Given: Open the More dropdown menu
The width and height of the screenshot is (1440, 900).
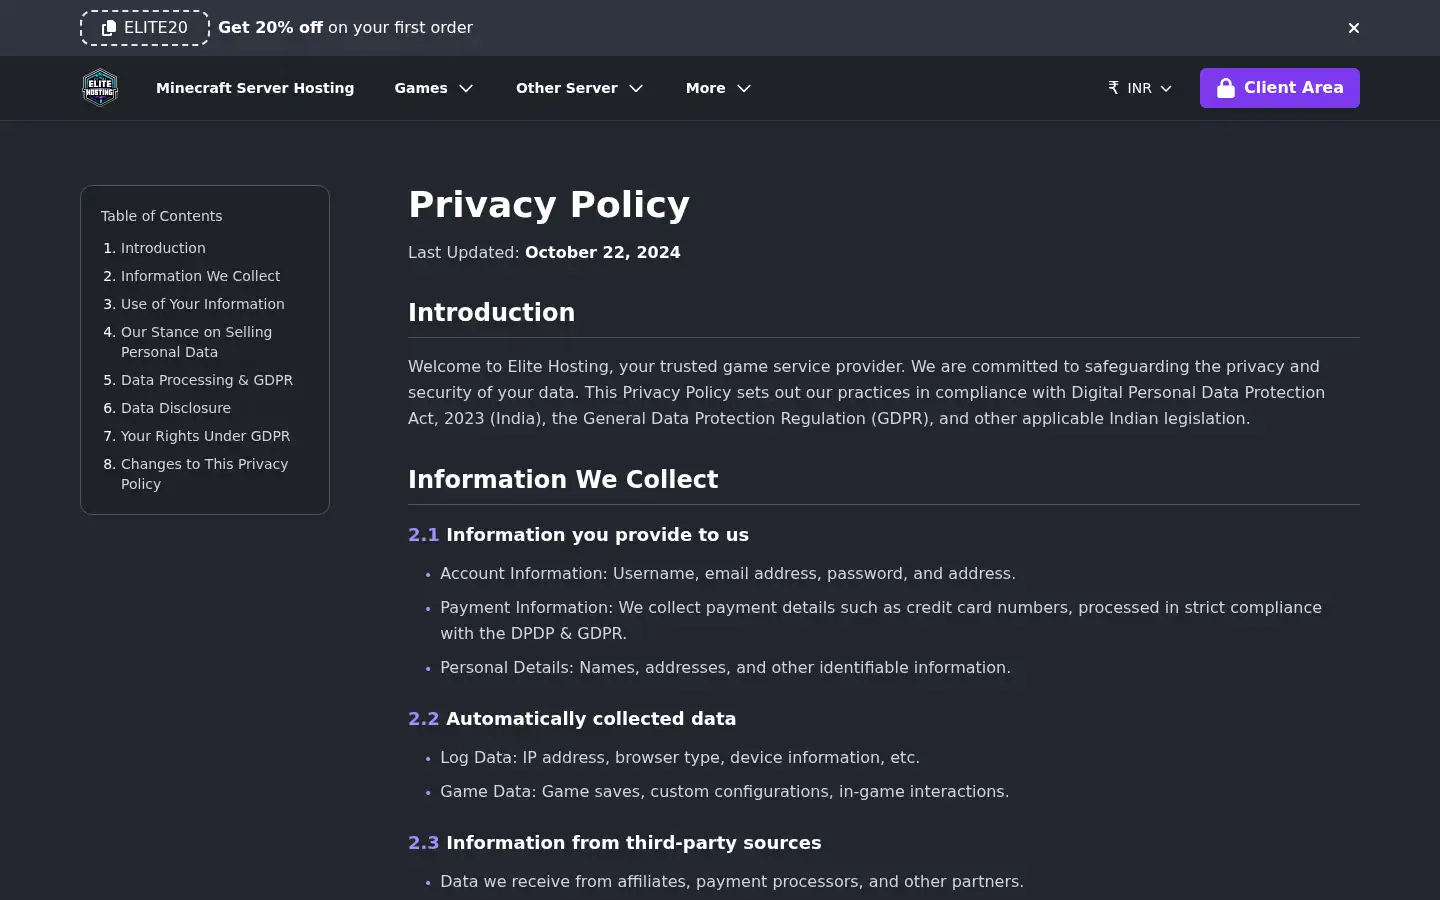Looking at the screenshot, I should click(718, 88).
